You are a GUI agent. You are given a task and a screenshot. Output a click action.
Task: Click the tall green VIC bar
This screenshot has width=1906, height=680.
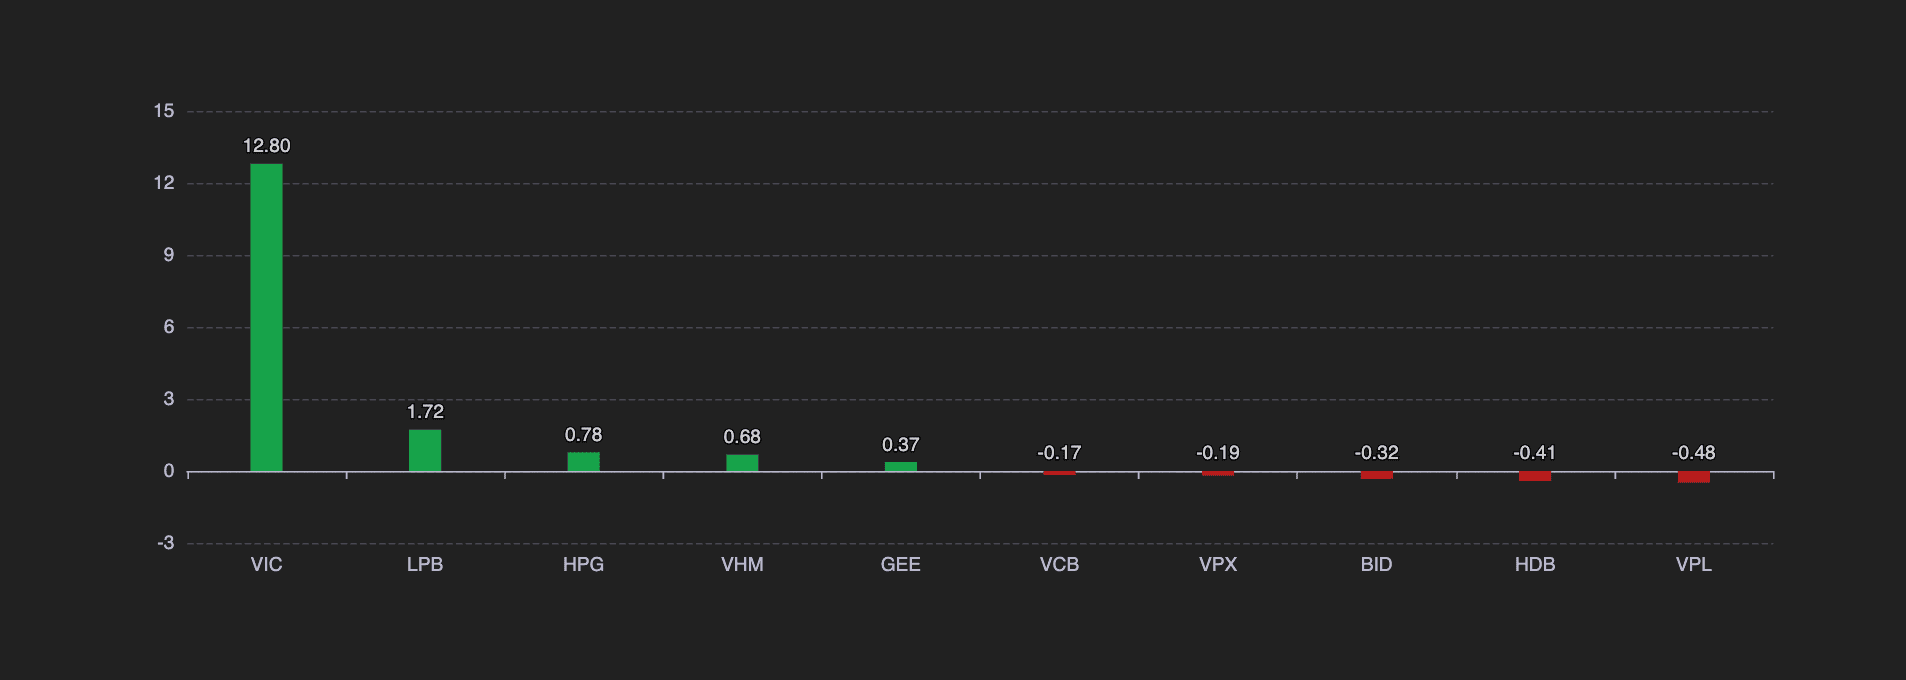pos(266,317)
